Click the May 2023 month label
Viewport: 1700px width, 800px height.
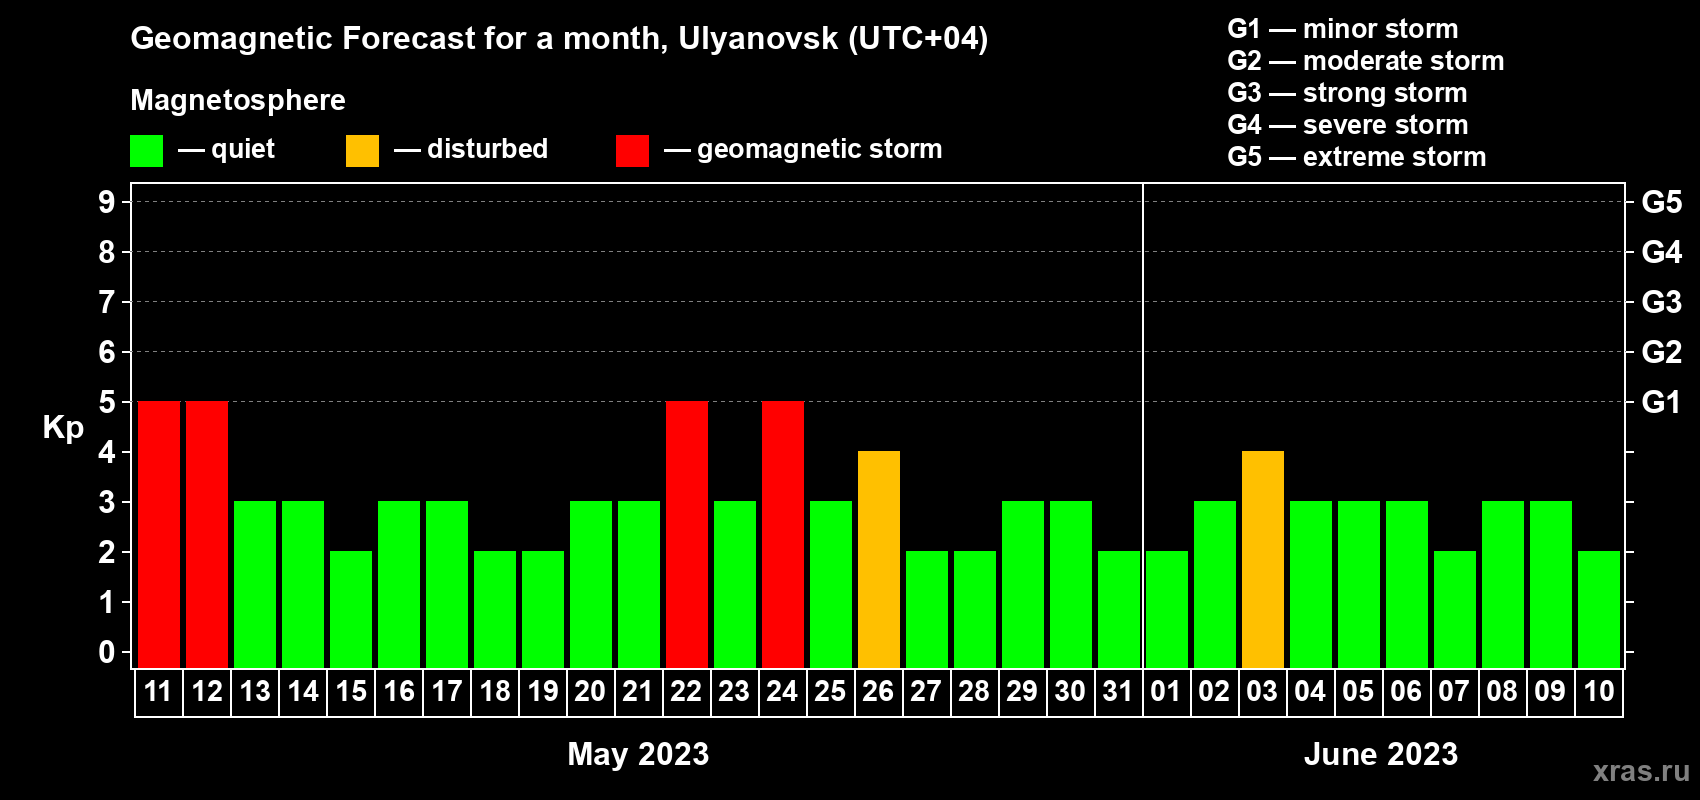pos(638,754)
